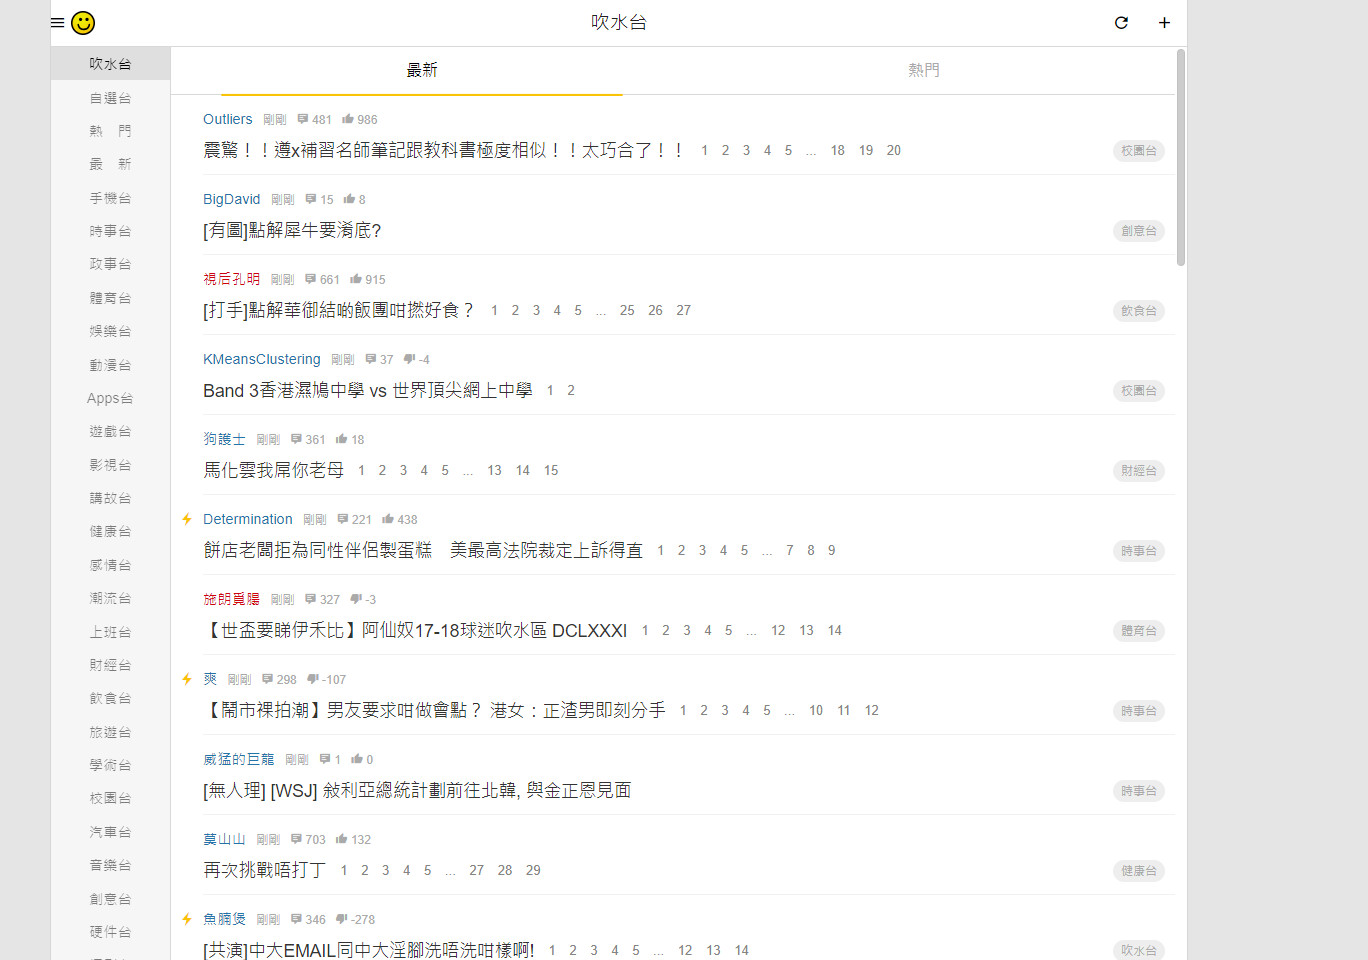Open the hamburger menu
This screenshot has width=1368, height=960.
58,22
